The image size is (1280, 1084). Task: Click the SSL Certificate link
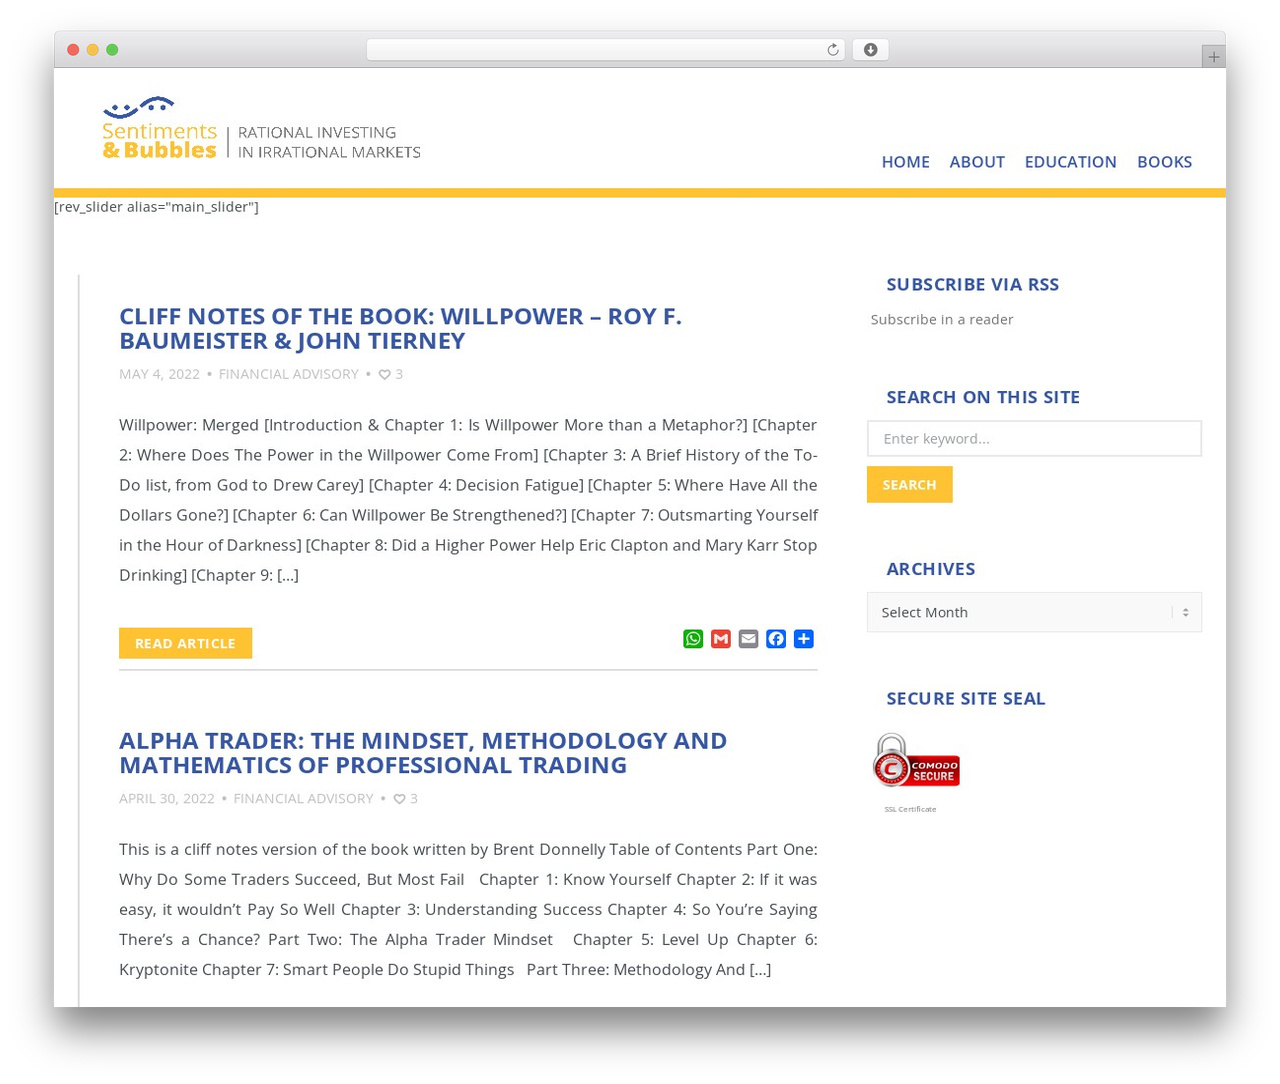tap(910, 809)
